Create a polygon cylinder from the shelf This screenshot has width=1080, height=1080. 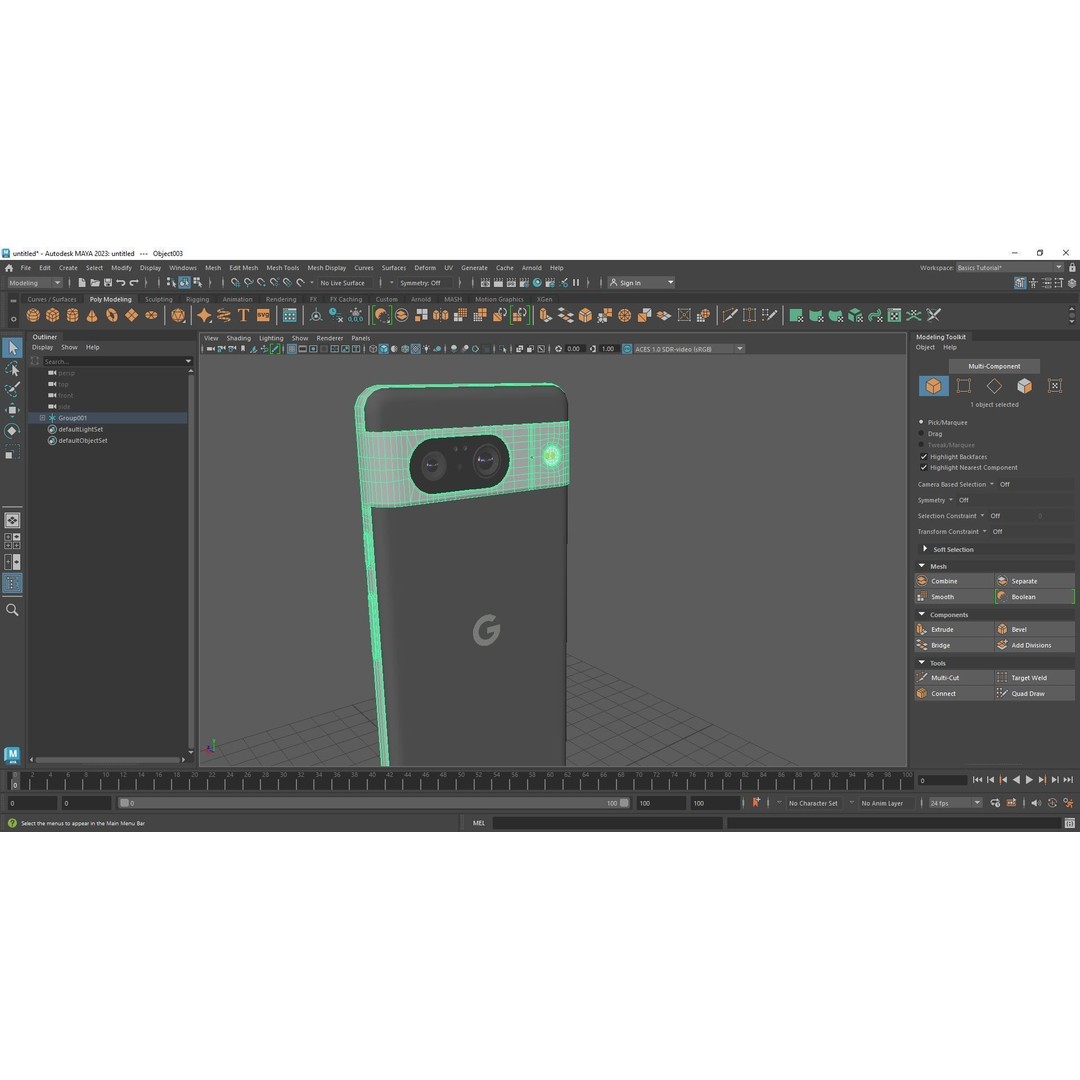coord(72,315)
